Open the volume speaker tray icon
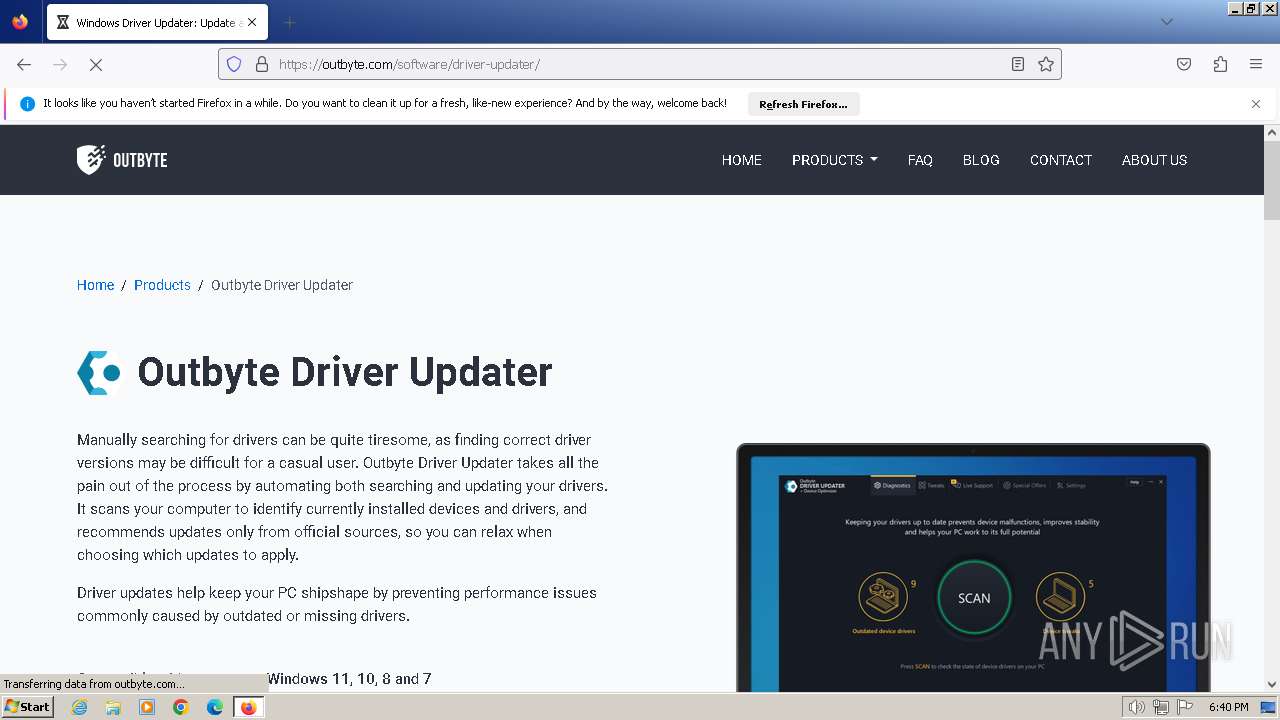 click(1137, 707)
